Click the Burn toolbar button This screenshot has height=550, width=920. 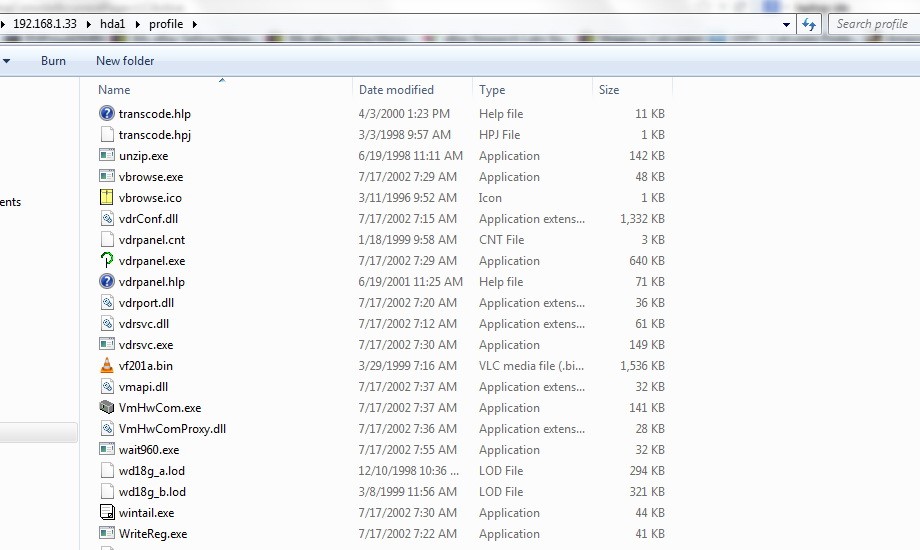click(53, 61)
